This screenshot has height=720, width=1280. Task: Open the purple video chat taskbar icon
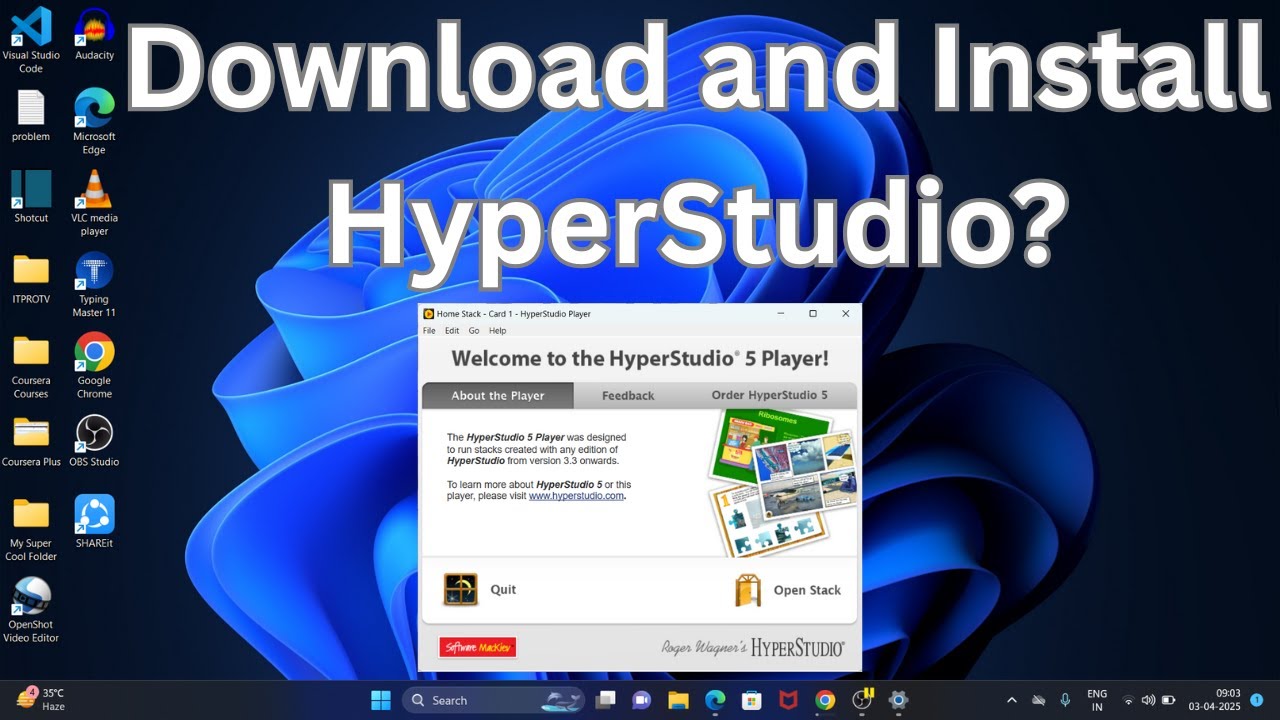642,700
